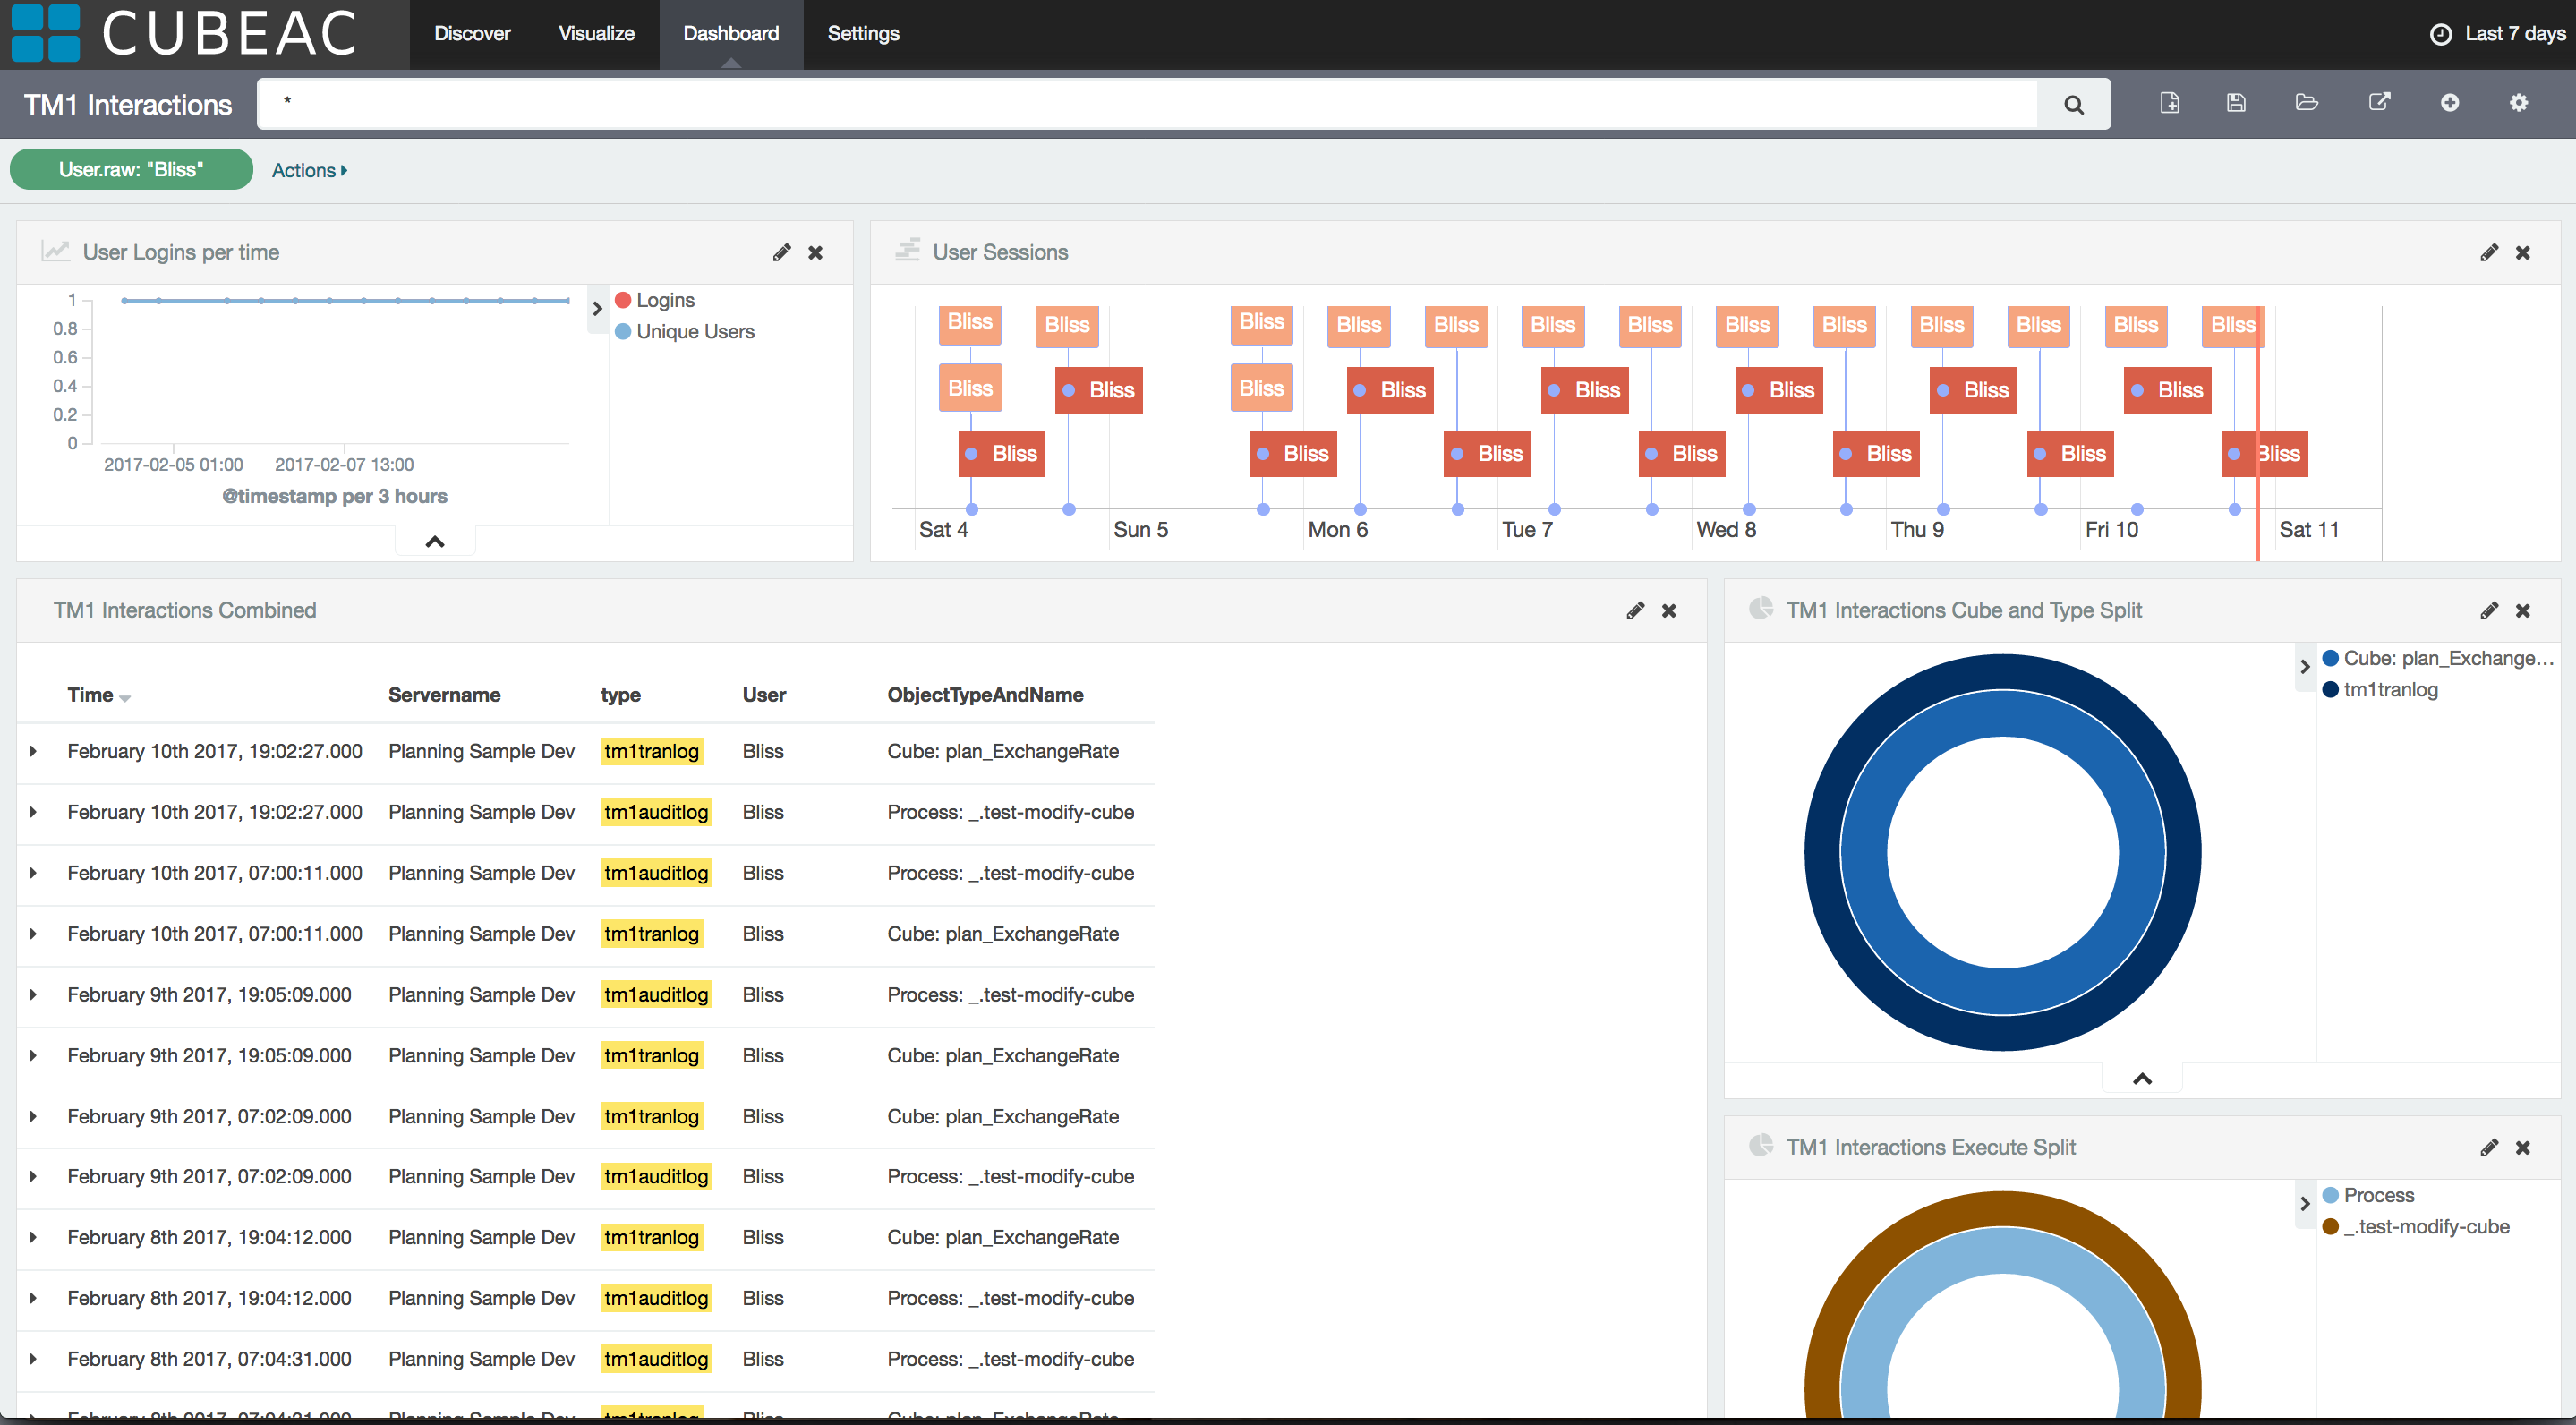Edit the TM1 Interactions Combined panel
Screen dimensions: 2576x1425
[1634, 611]
